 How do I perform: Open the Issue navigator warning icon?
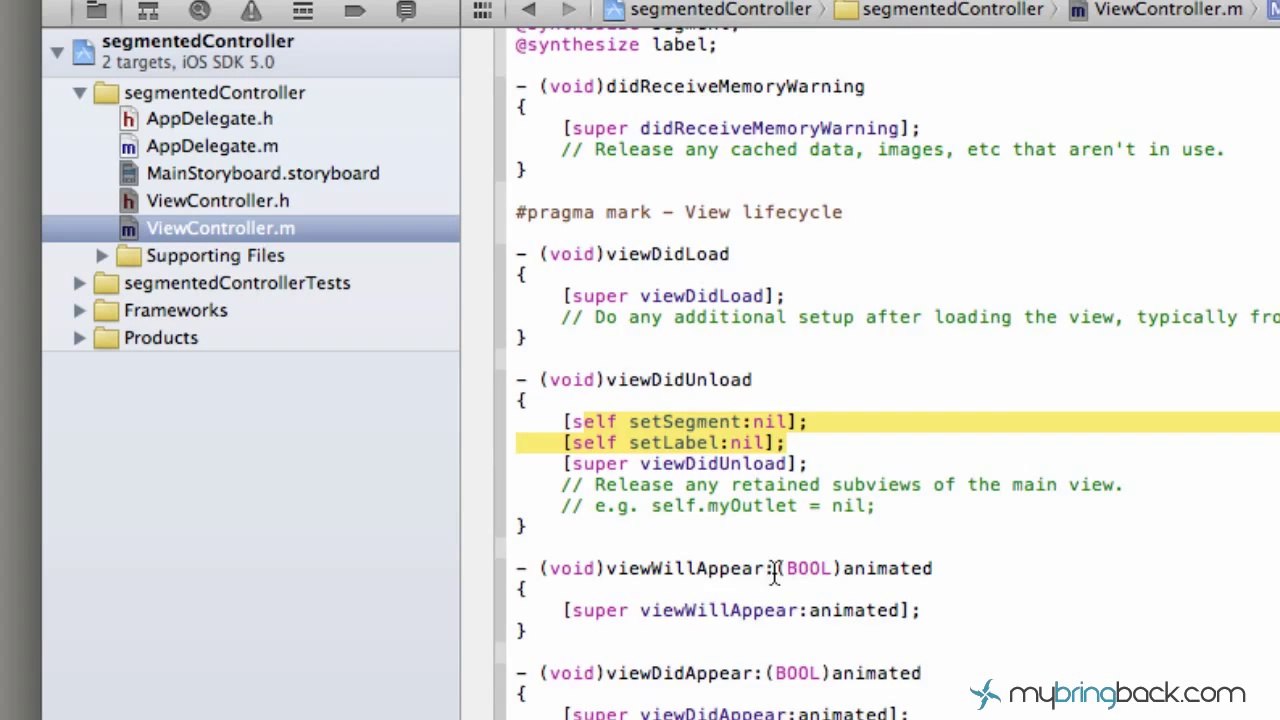pyautogui.click(x=251, y=11)
